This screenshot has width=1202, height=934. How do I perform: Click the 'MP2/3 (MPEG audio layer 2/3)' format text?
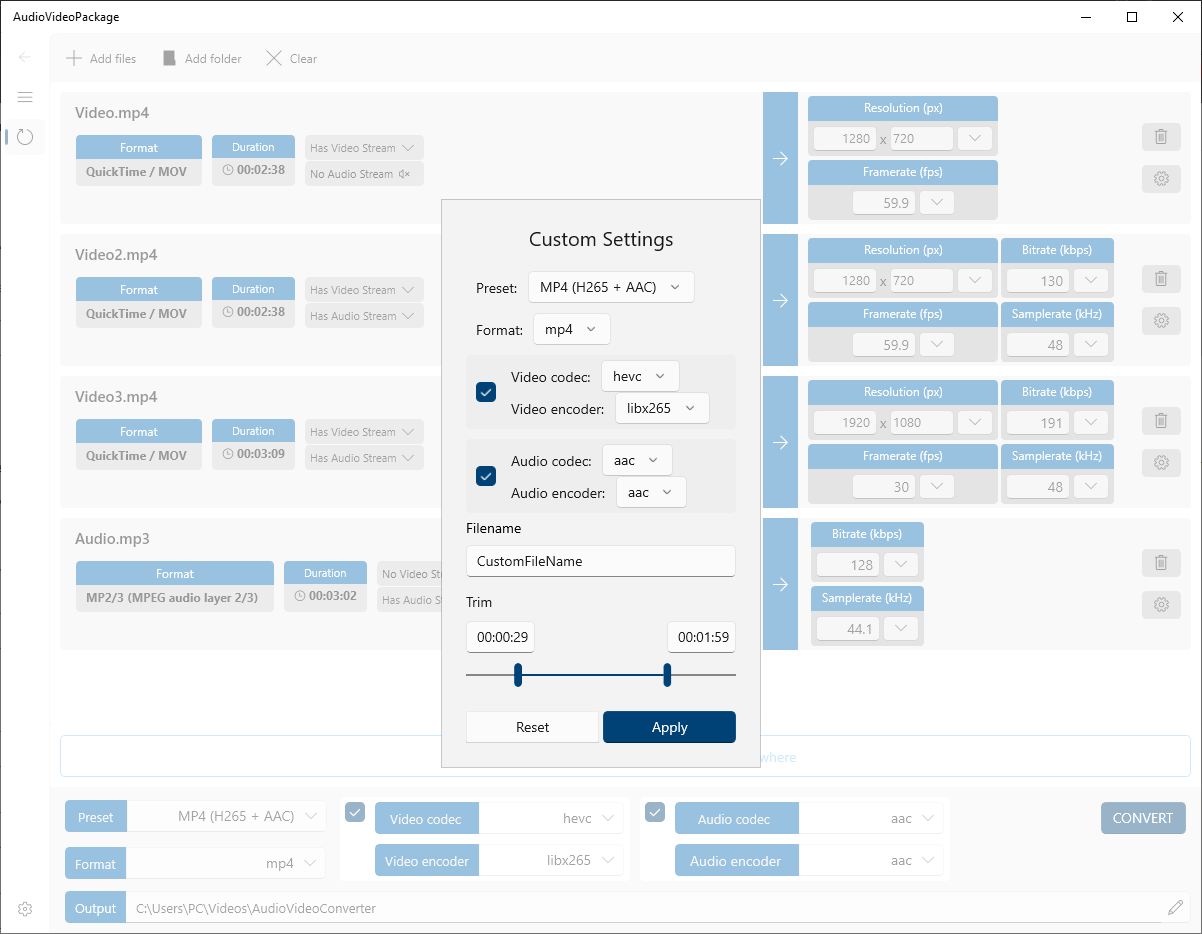click(172, 597)
